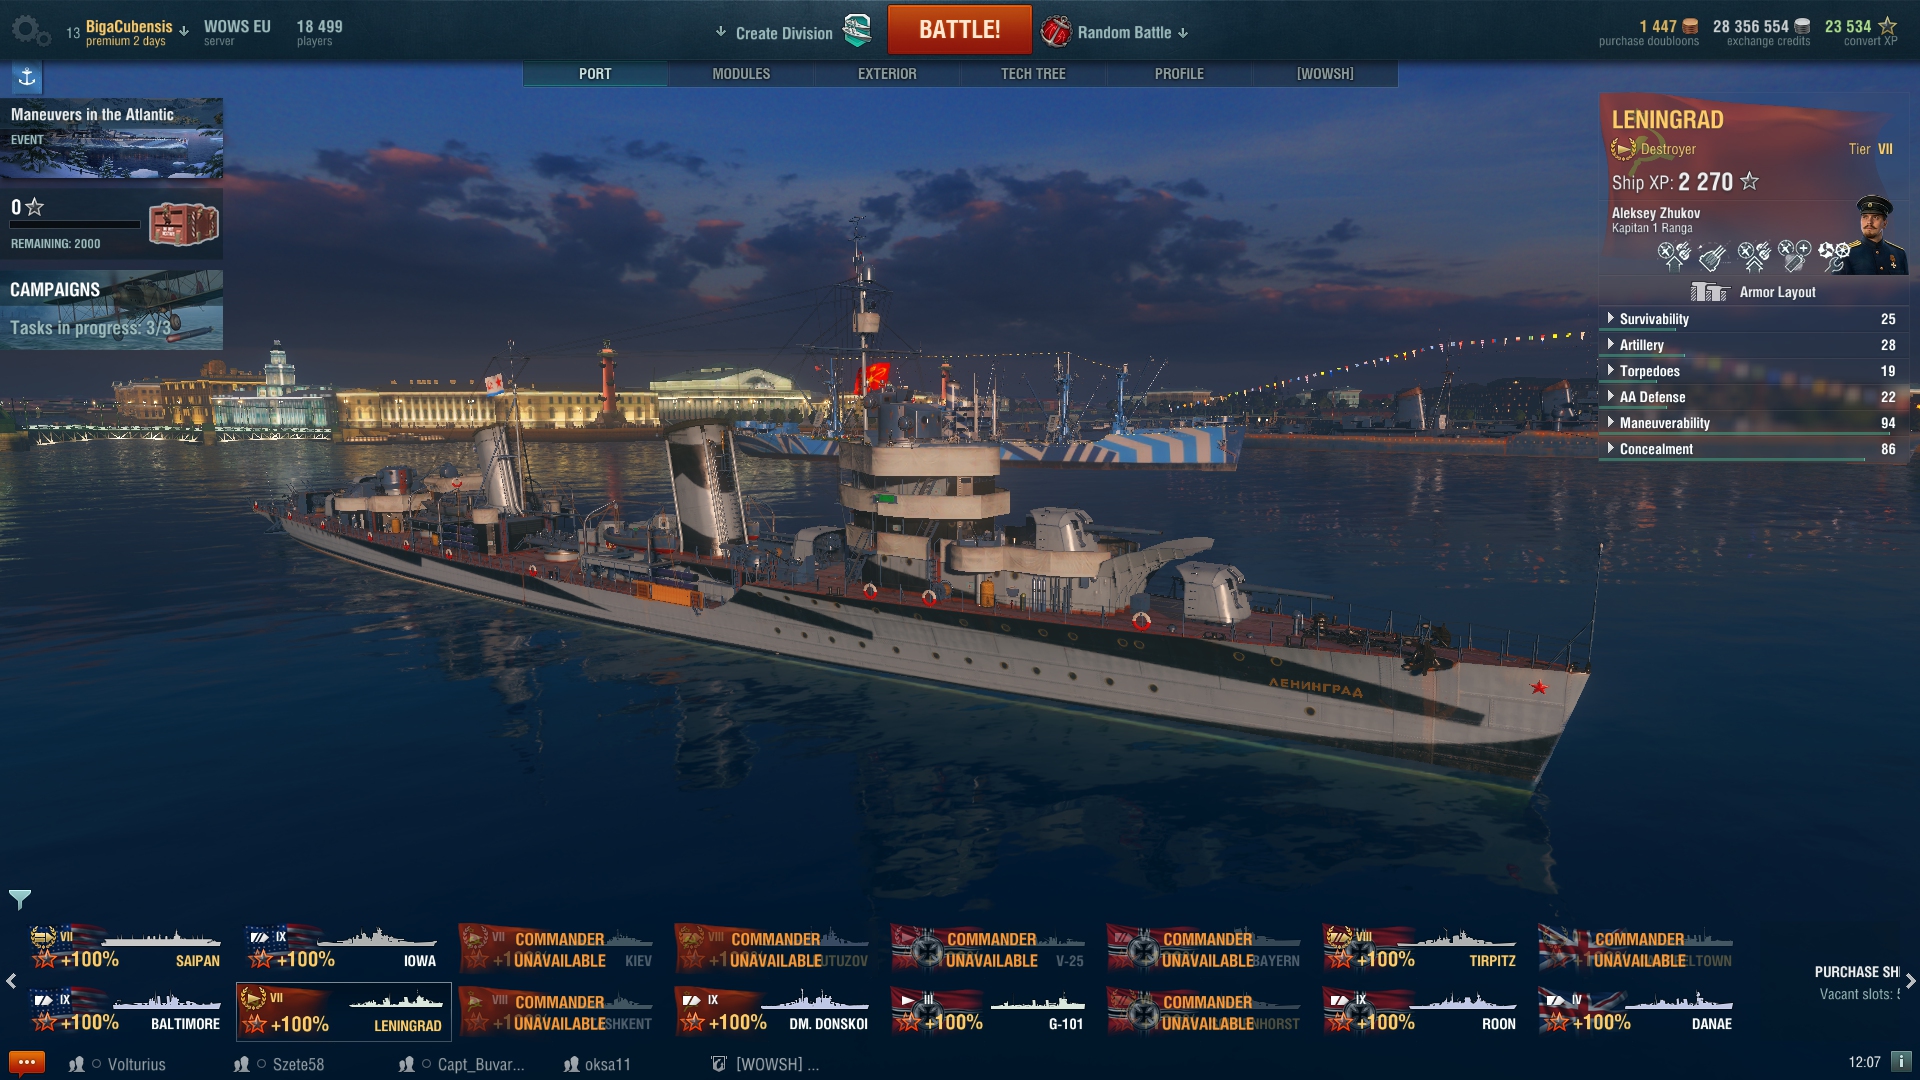Viewport: 1920px width, 1080px height.
Task: Open the settings gear menu
Action: click(30, 31)
